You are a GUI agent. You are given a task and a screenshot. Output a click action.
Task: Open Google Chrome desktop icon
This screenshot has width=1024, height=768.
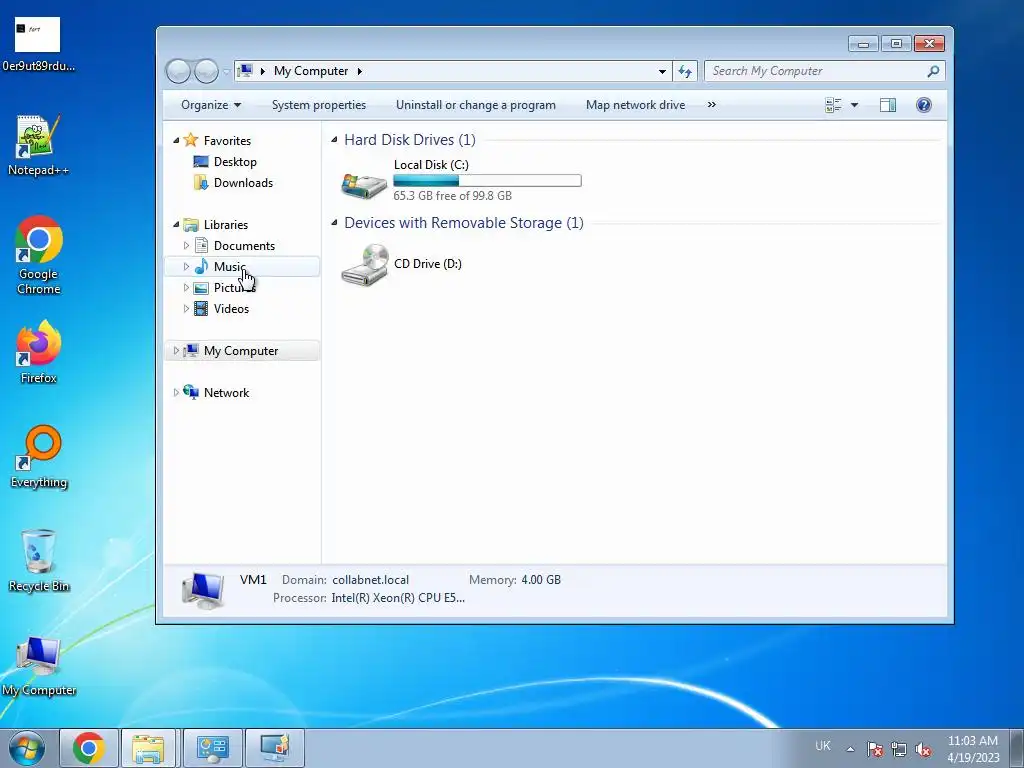pyautogui.click(x=39, y=255)
